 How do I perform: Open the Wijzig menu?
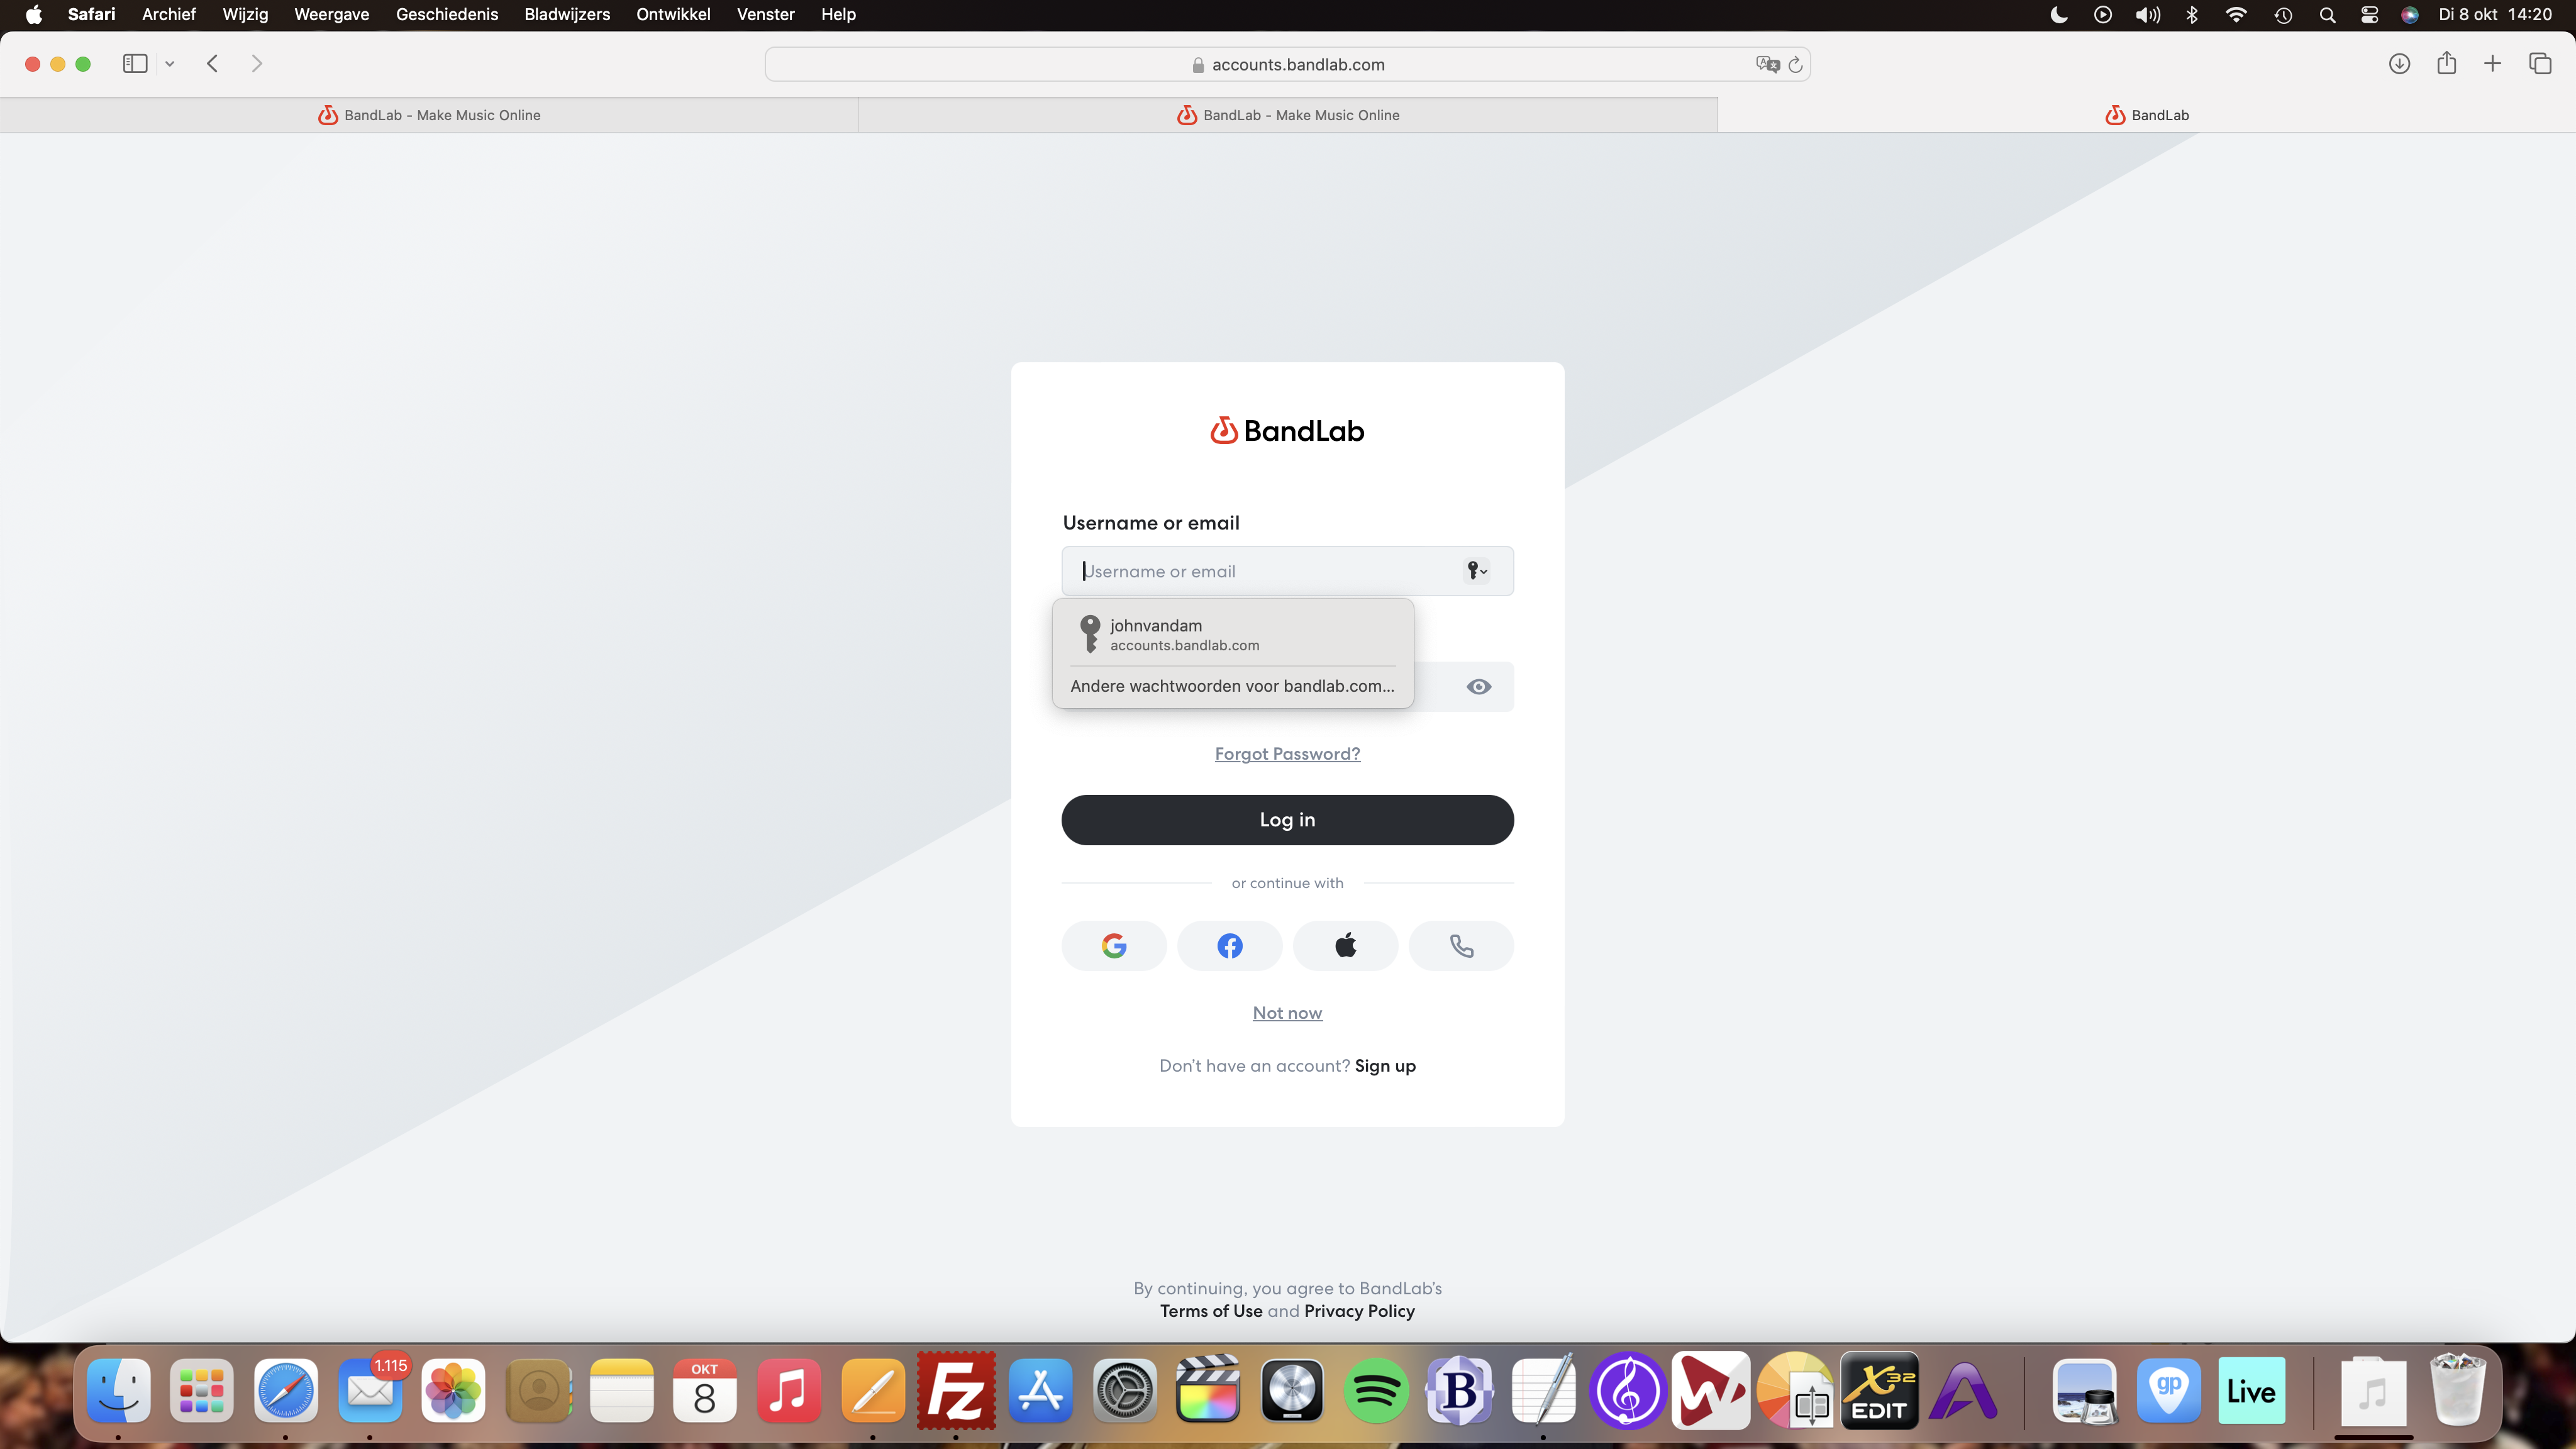(245, 14)
